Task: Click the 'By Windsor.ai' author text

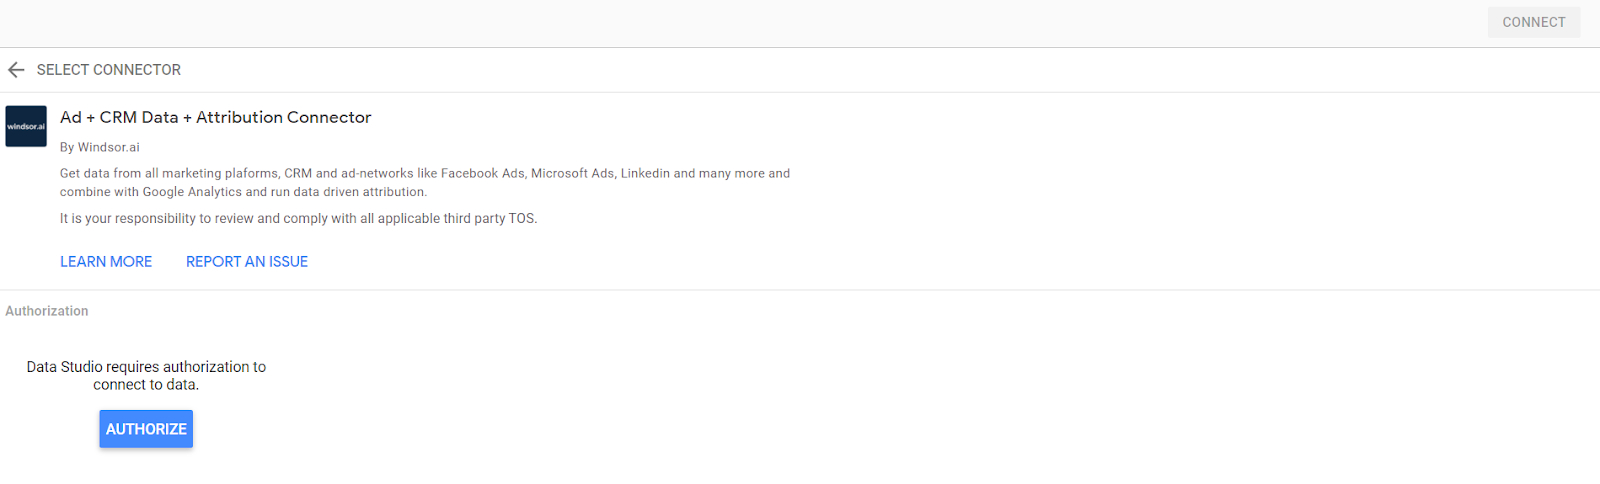Action: (100, 147)
